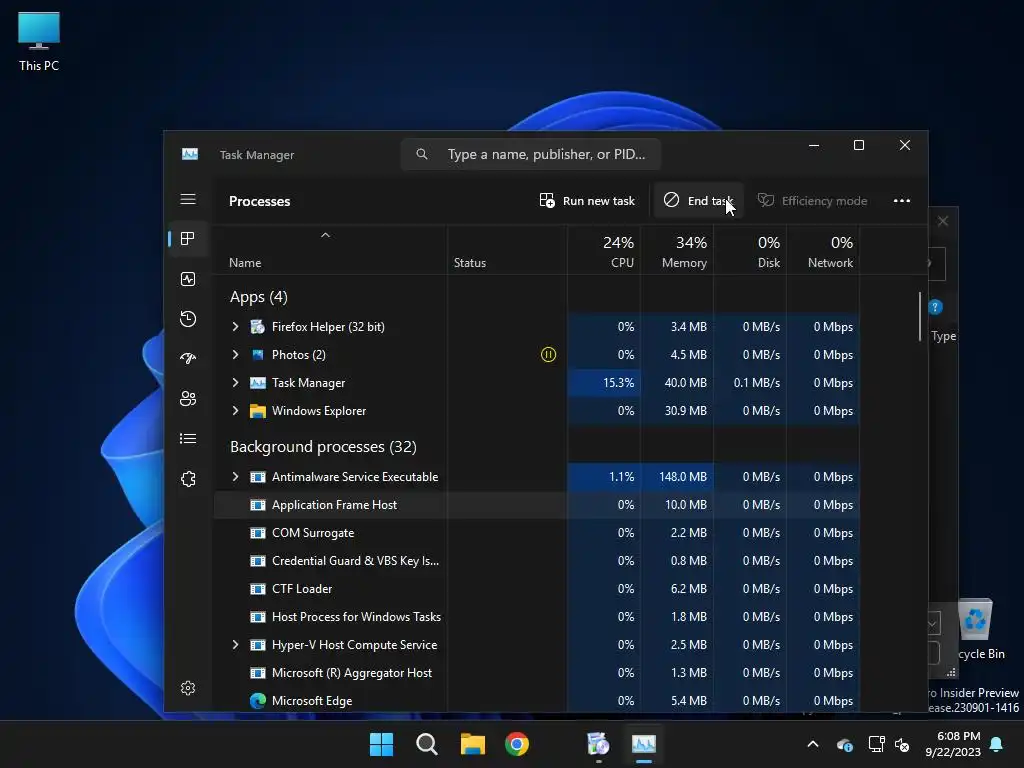Open the clock showing 6:08 PM

coord(953,744)
